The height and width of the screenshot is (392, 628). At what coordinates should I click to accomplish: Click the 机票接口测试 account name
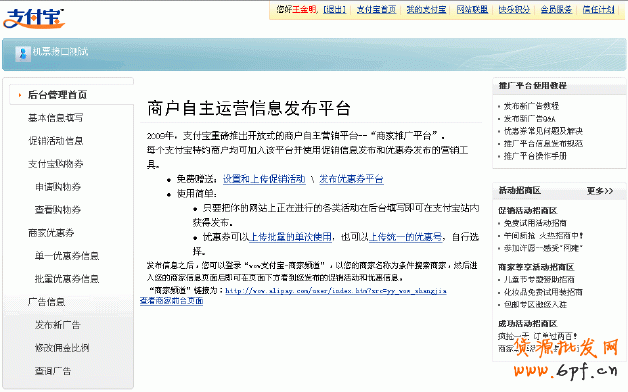coord(60,52)
